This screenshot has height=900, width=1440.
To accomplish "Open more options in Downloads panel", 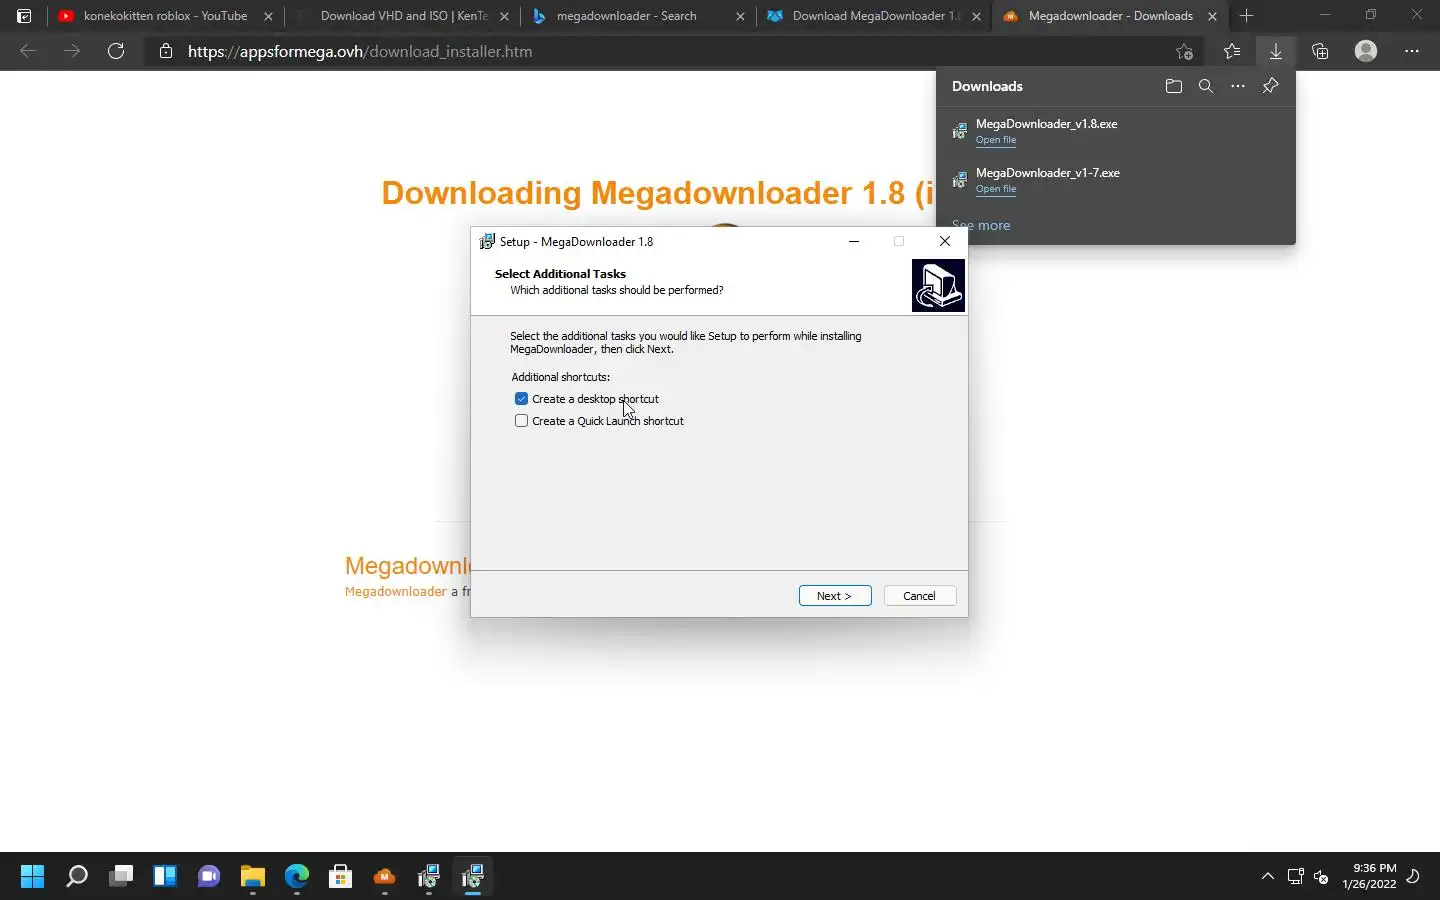I will tap(1238, 86).
